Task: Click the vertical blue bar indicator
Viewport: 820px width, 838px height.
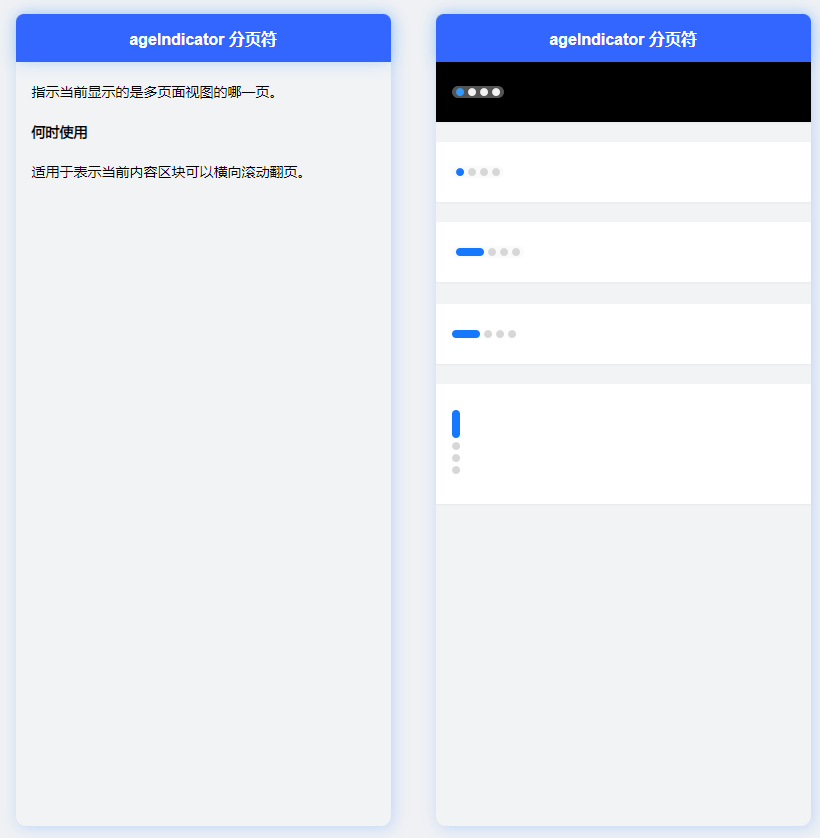Action: coord(456,424)
